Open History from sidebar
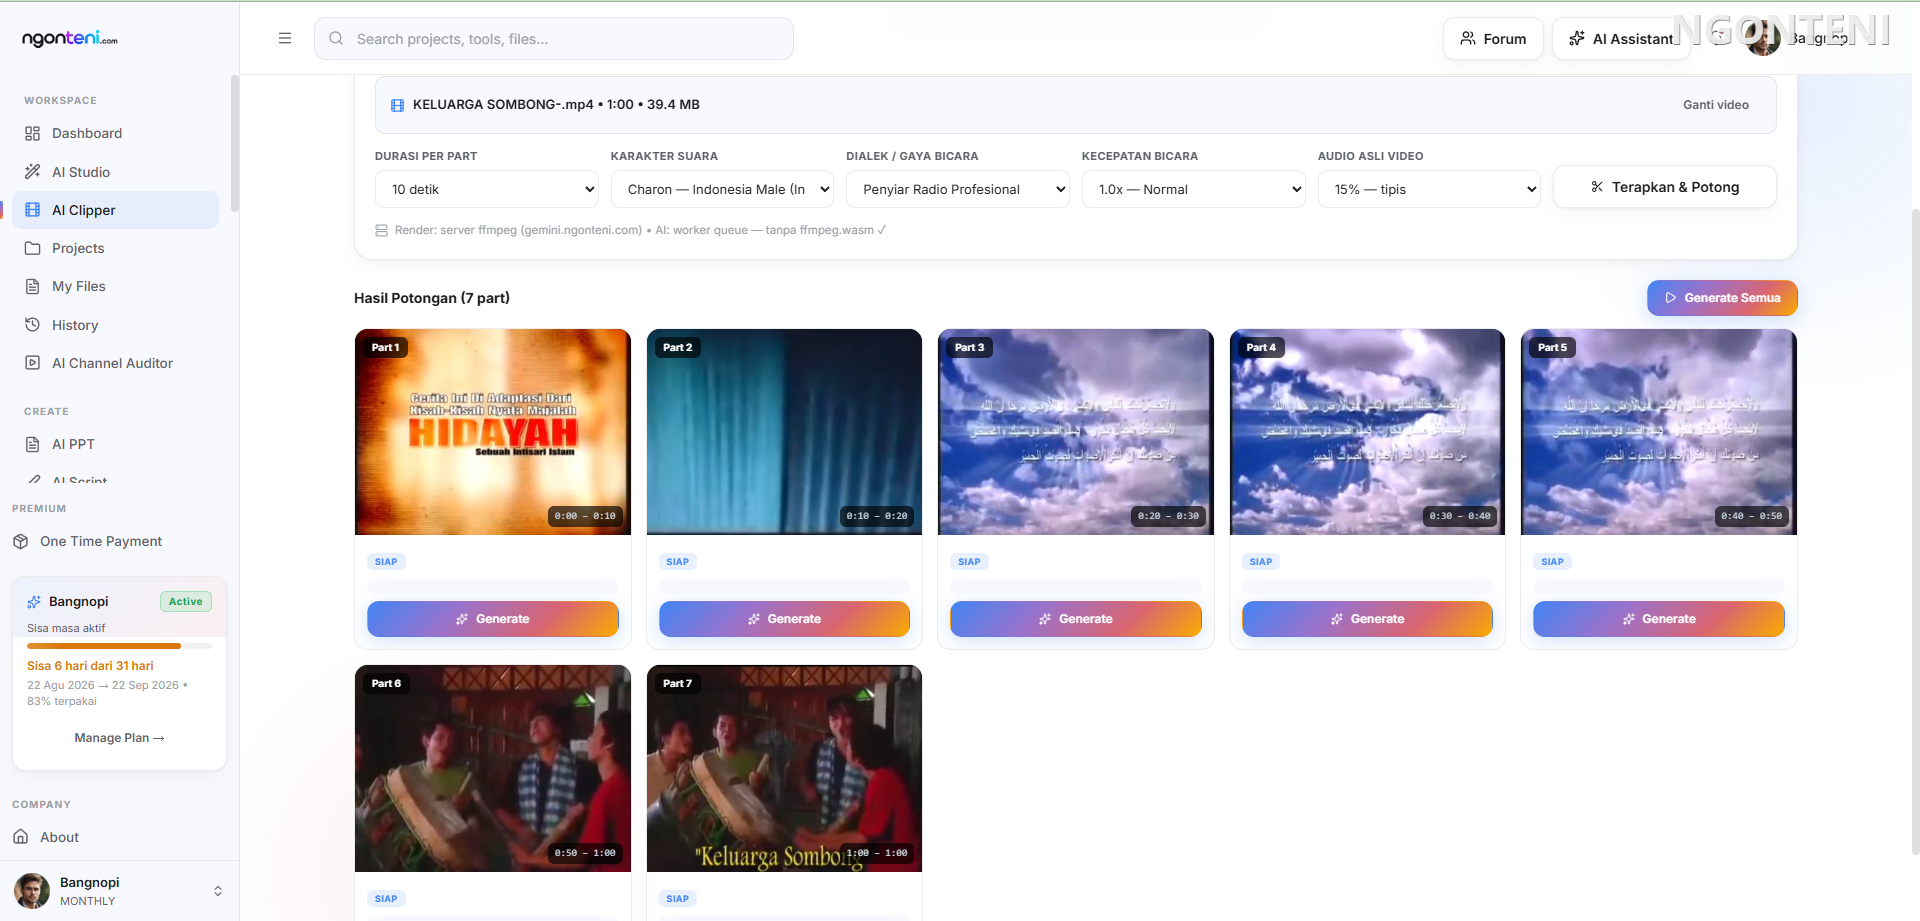 pyautogui.click(x=115, y=325)
